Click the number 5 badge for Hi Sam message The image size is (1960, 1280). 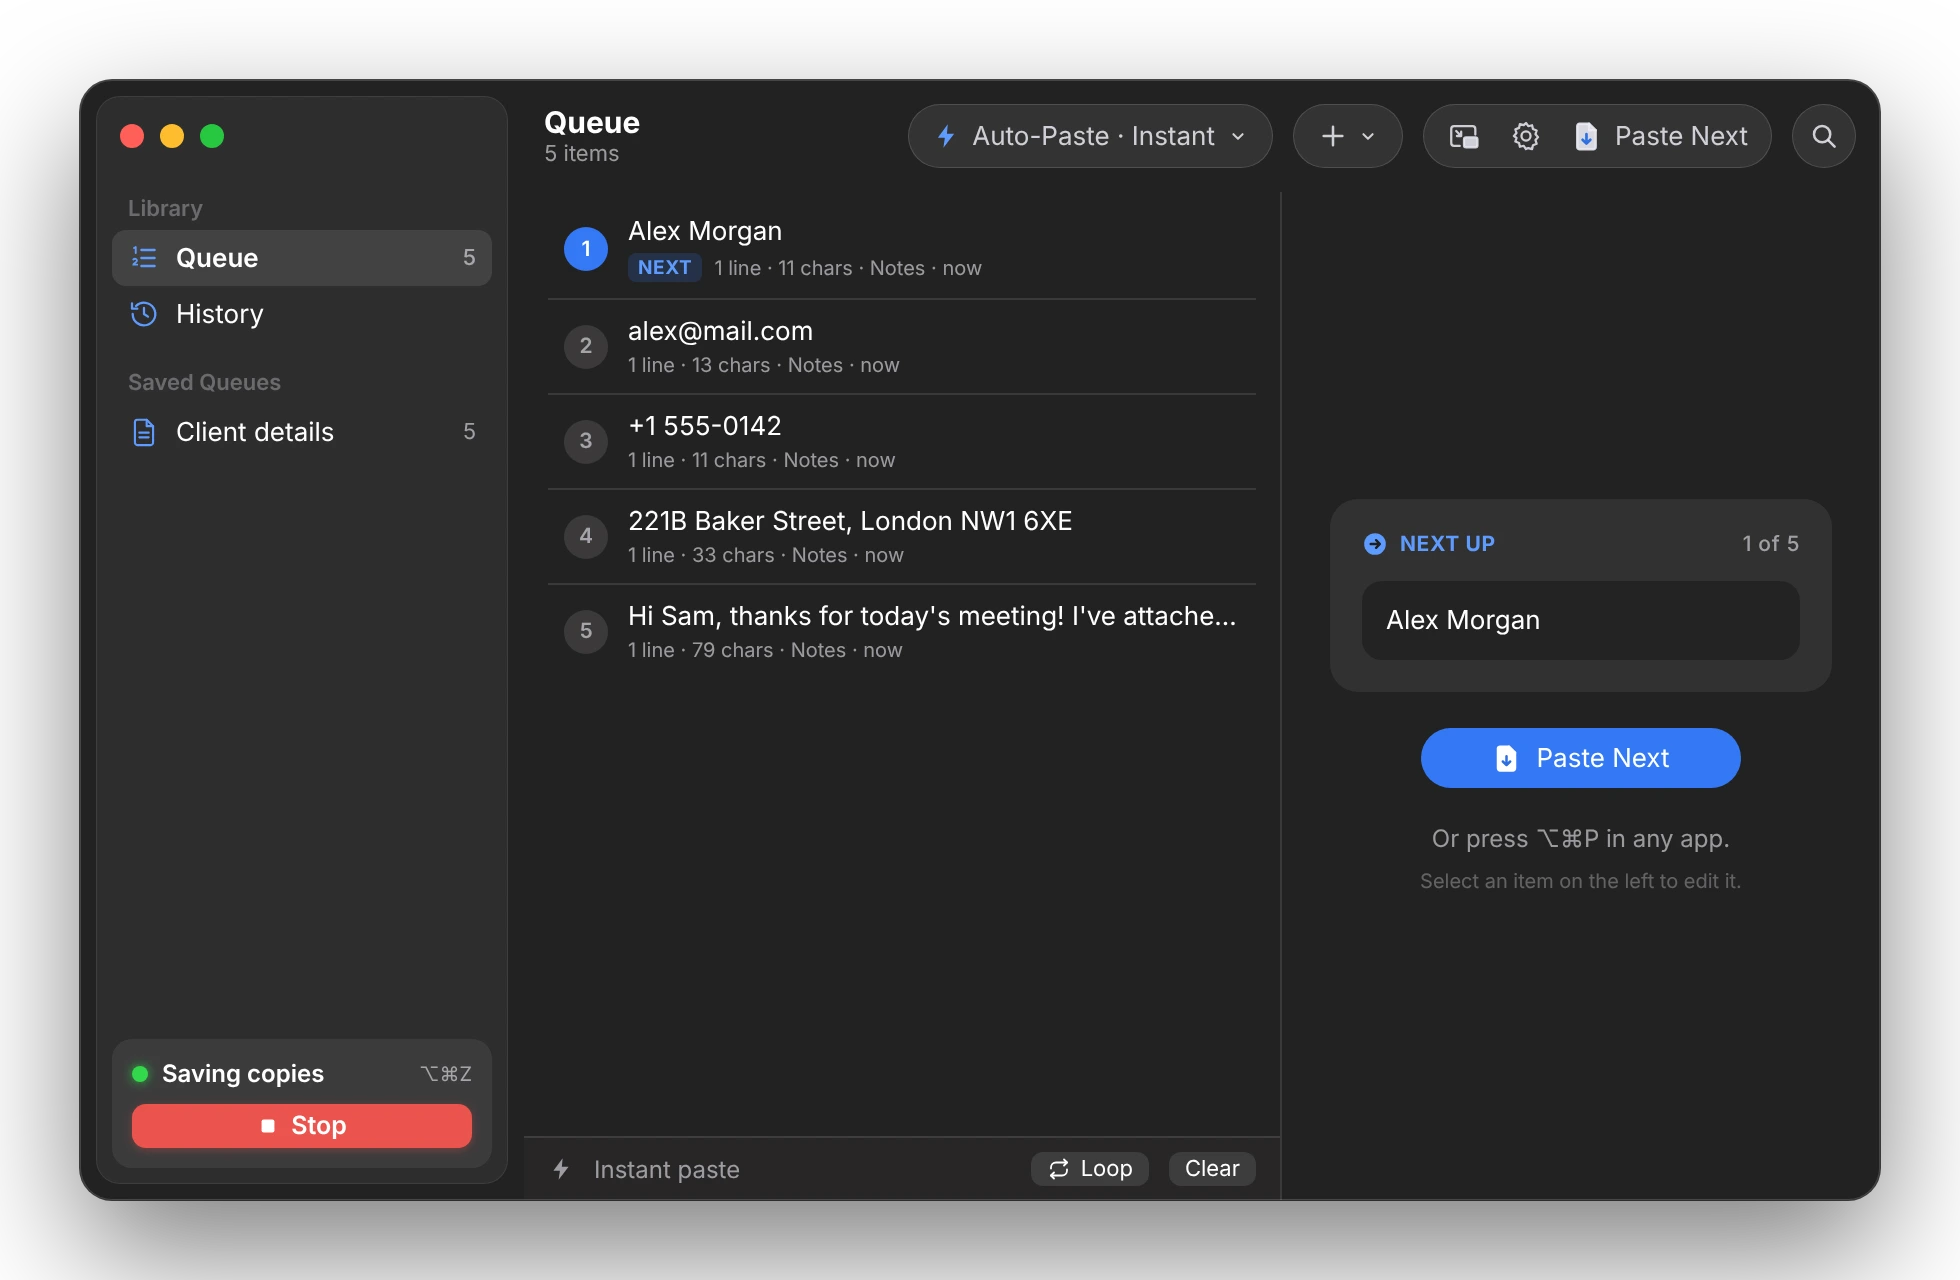(586, 631)
